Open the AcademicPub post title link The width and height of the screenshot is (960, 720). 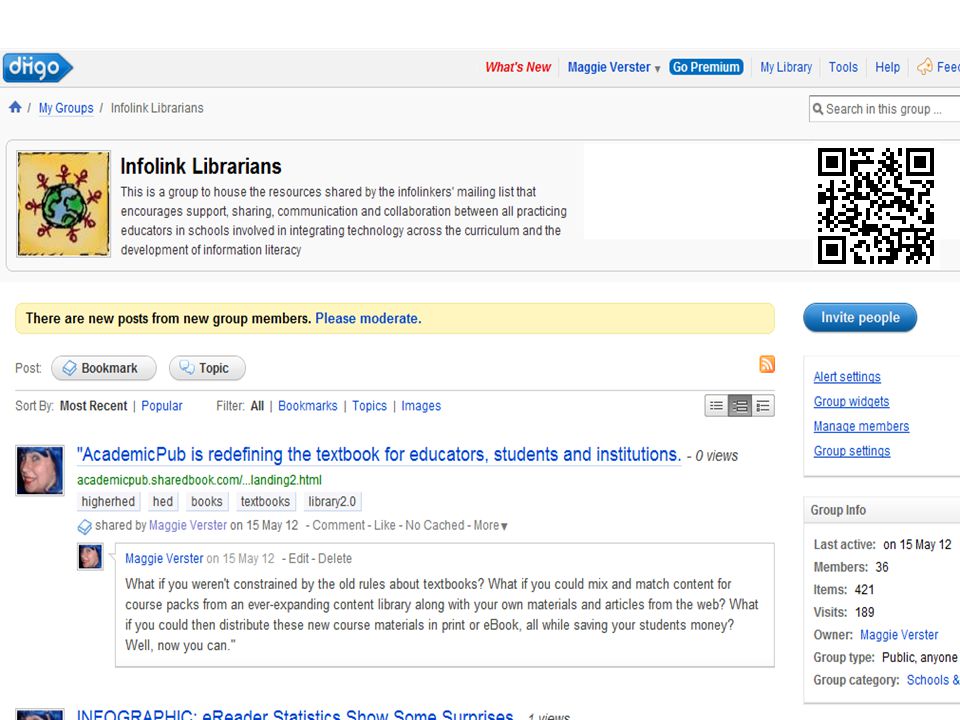[378, 455]
